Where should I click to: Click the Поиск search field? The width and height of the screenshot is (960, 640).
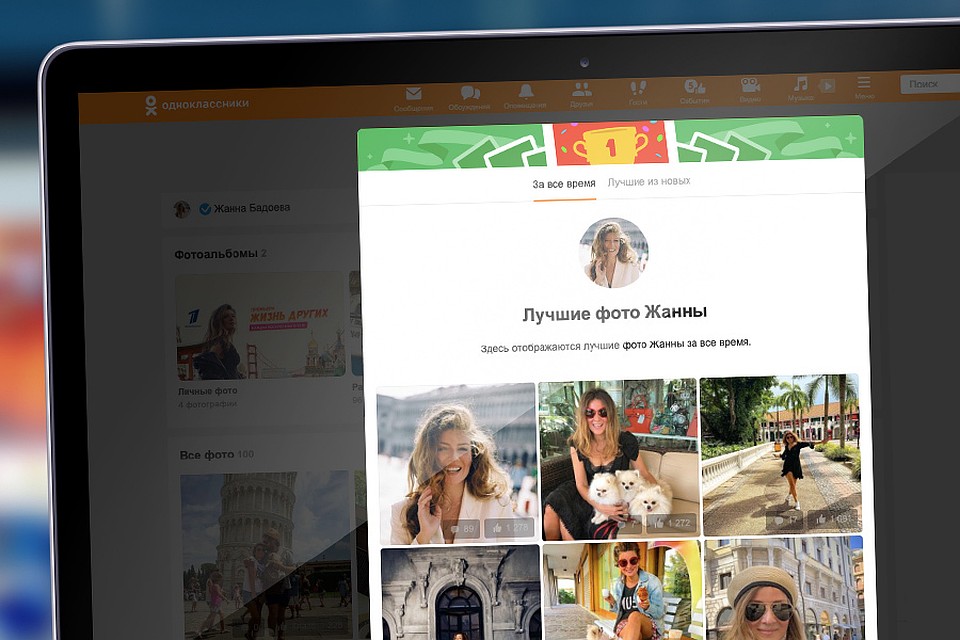(930, 84)
